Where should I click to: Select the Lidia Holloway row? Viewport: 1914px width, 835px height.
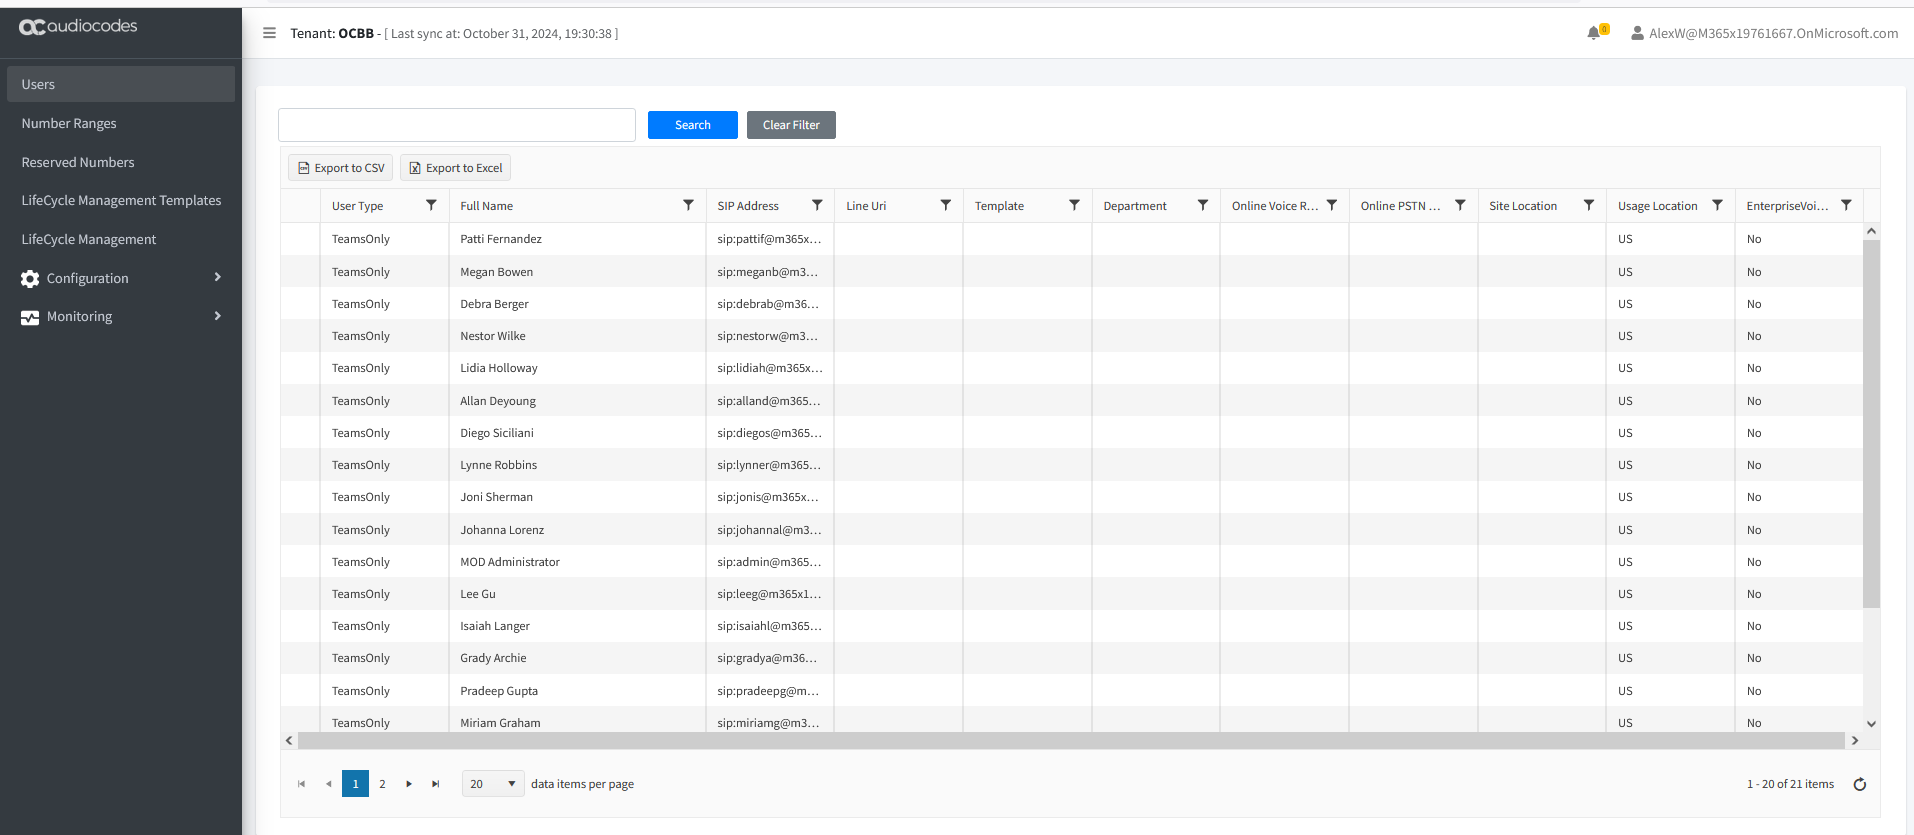1071,368
